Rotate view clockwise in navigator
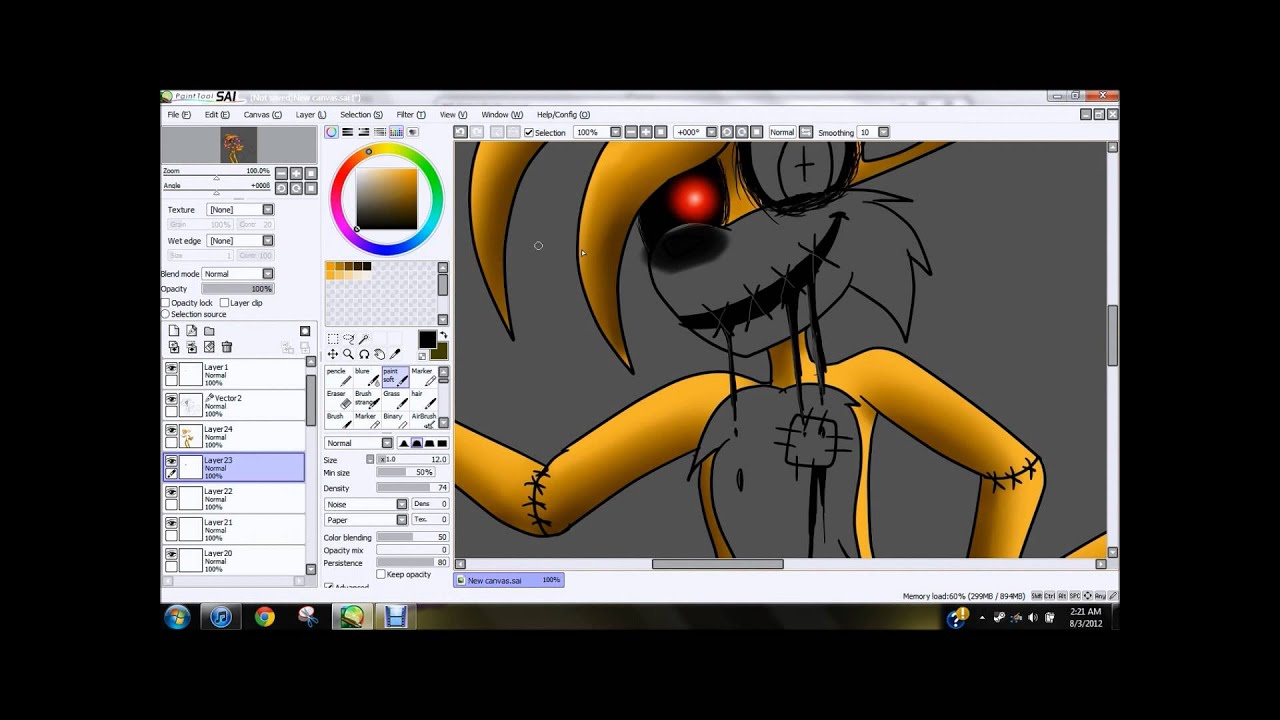The height and width of the screenshot is (720, 1280). click(297, 188)
